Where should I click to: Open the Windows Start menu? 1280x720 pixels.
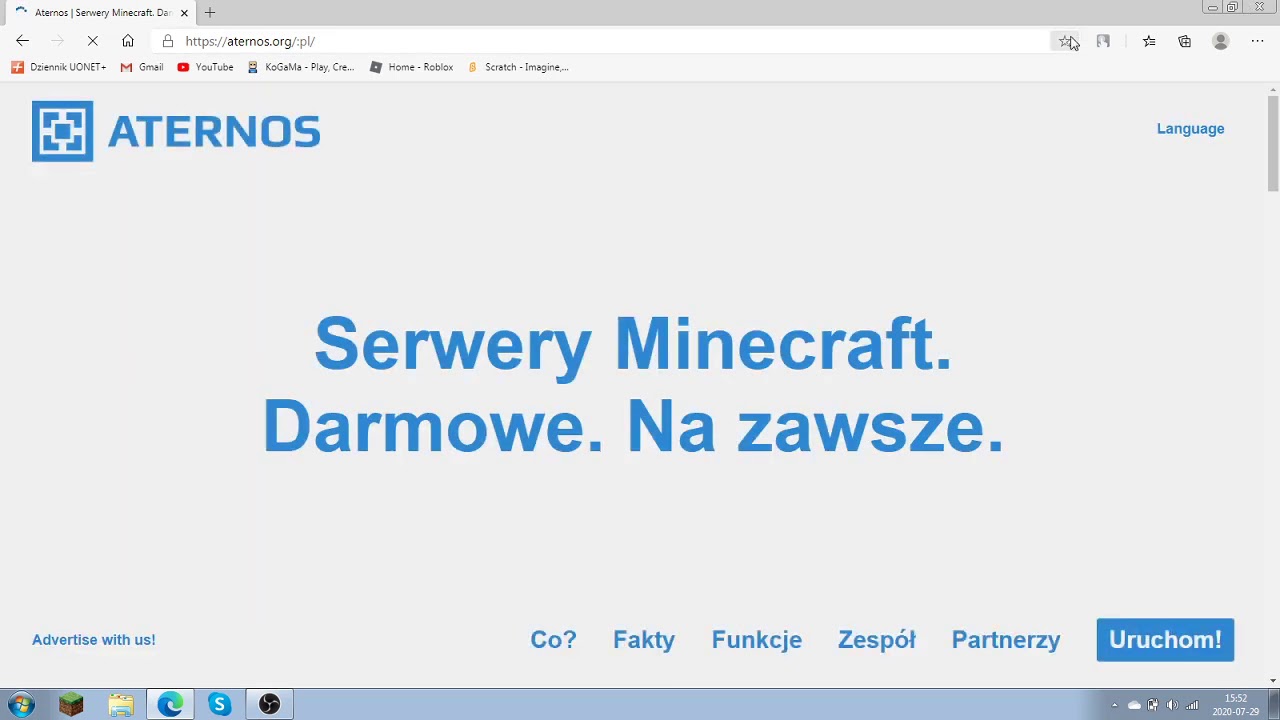pos(22,705)
